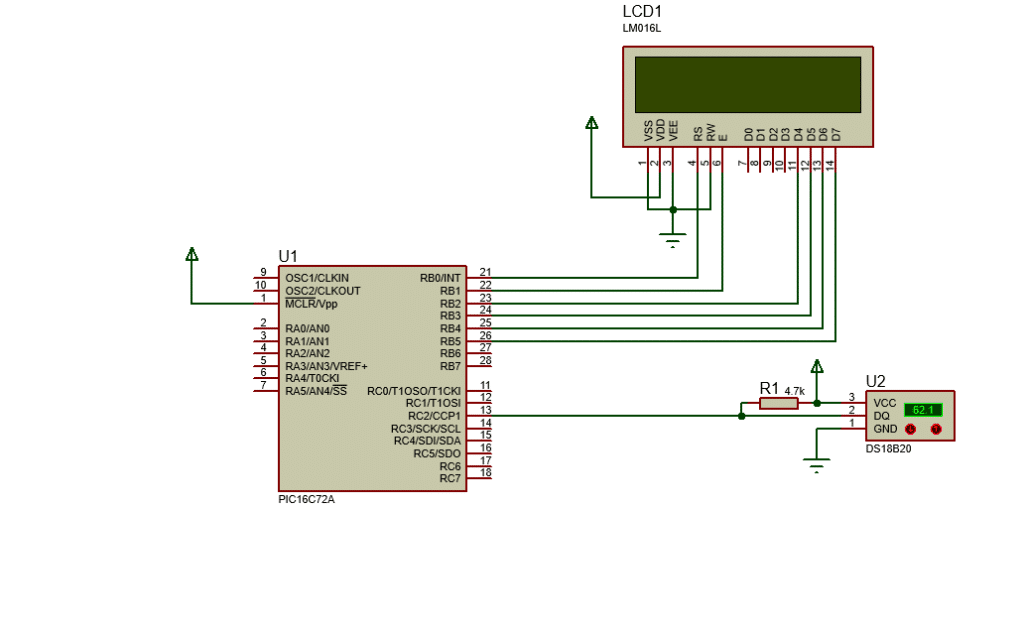This screenshot has height=635, width=1024.
Task: Click the PIC16C72A part name label
Action: pos(306,499)
